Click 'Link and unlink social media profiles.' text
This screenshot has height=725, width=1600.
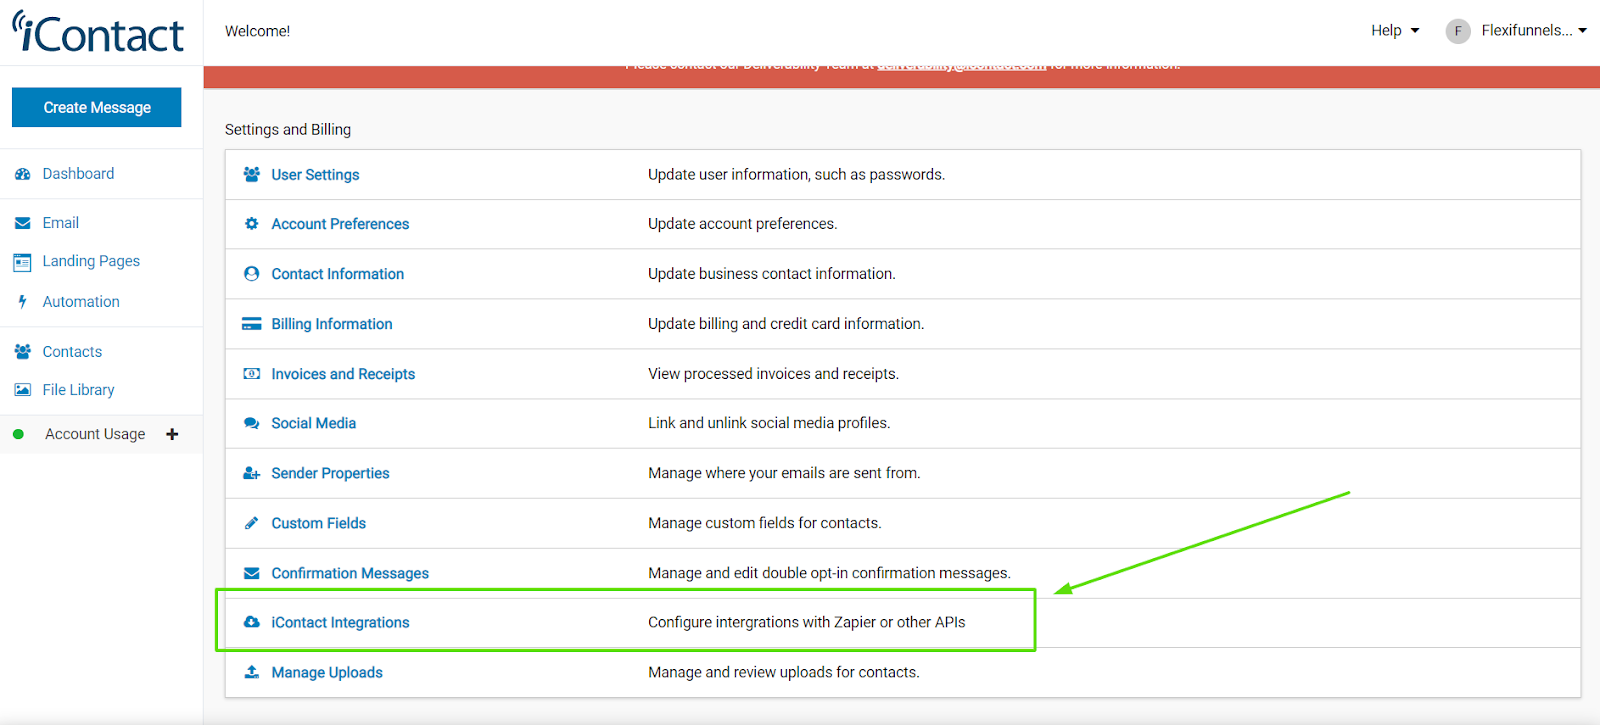tap(769, 423)
